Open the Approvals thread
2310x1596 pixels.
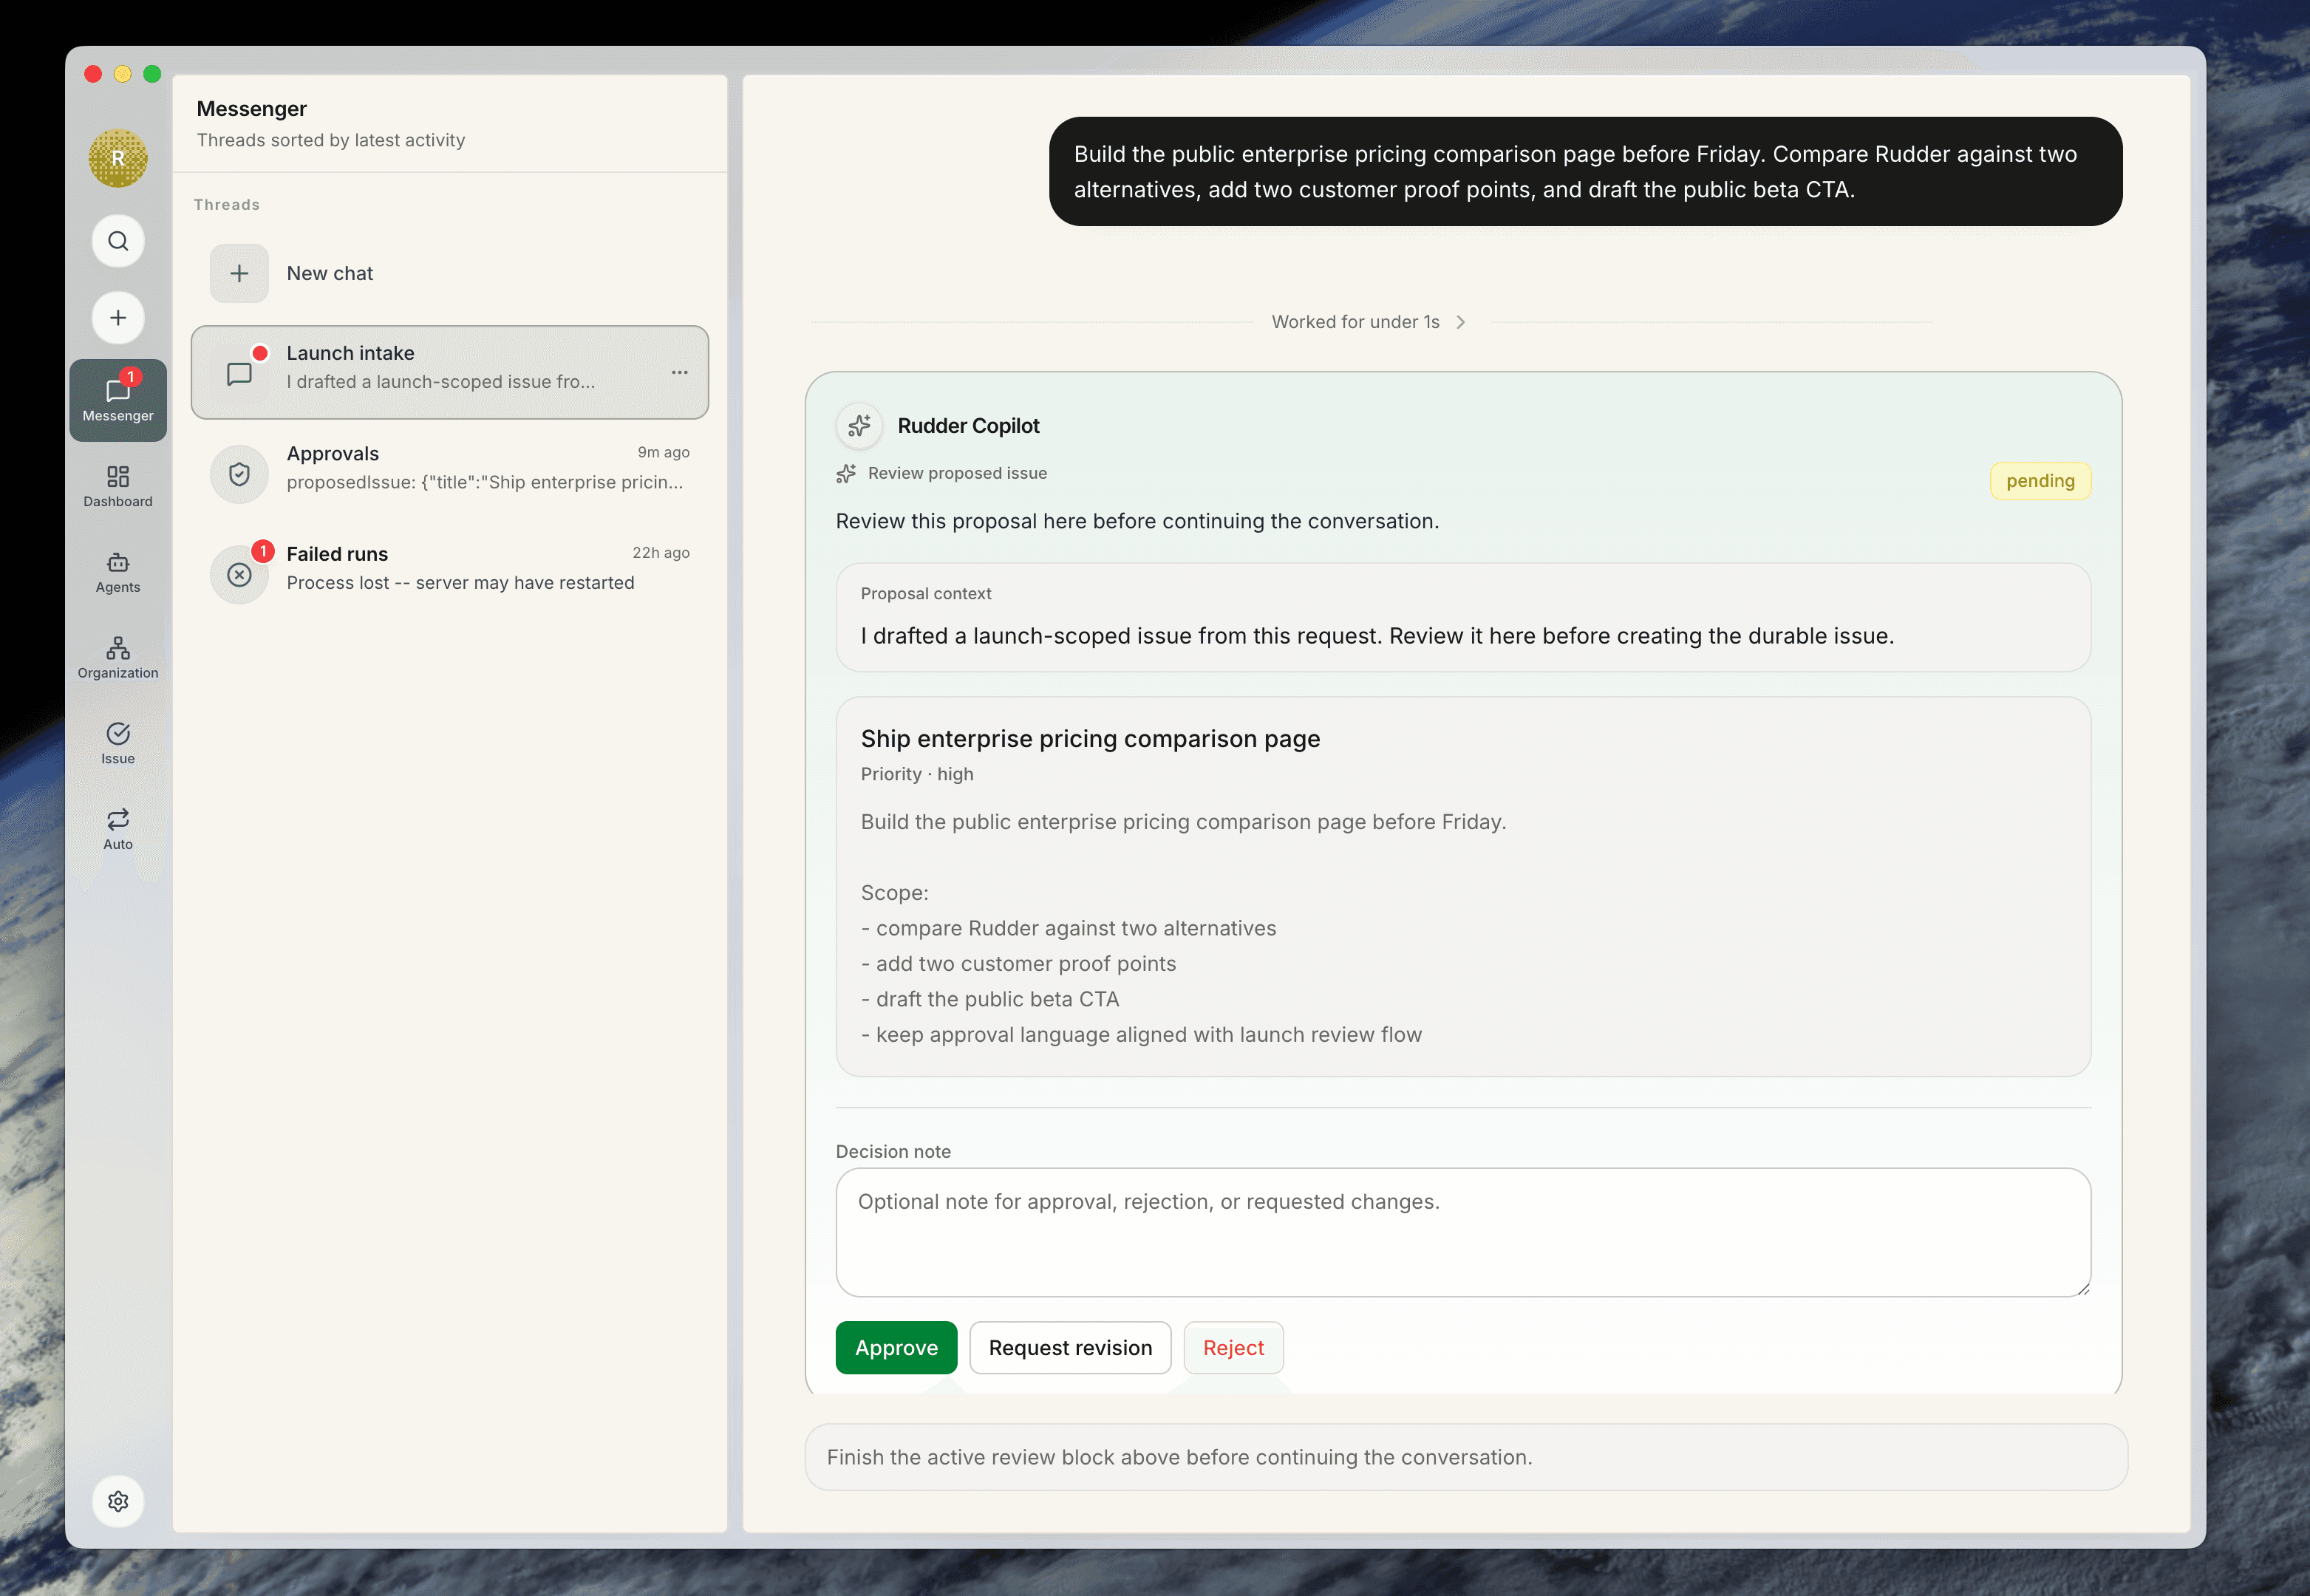click(450, 473)
